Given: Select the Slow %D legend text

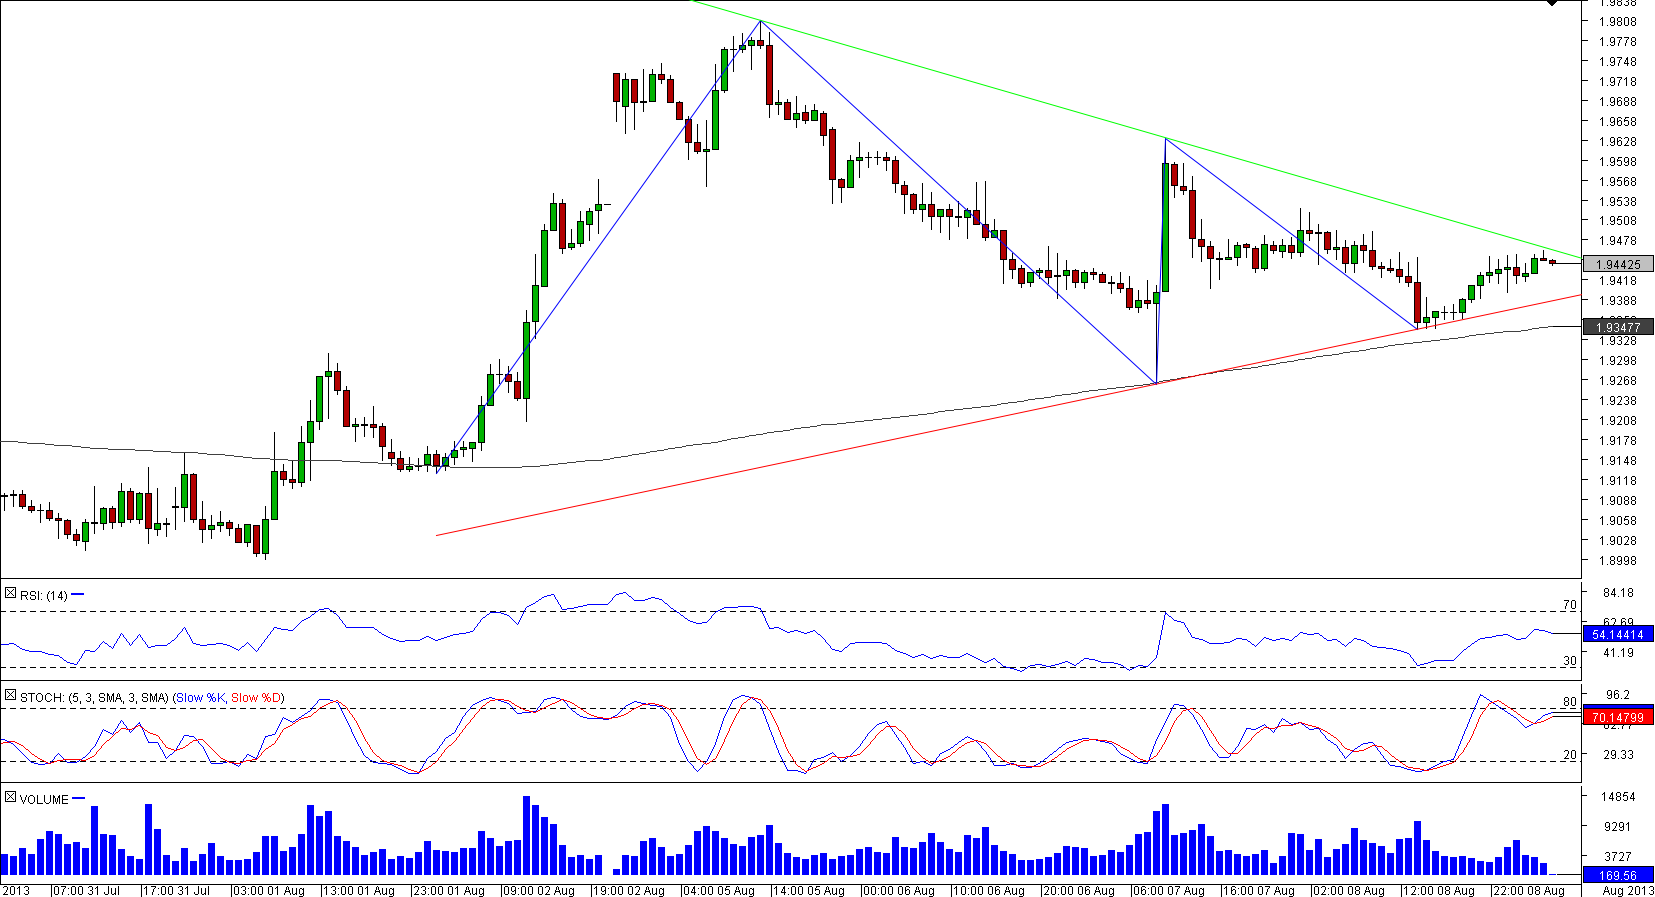Looking at the screenshot, I should [256, 697].
